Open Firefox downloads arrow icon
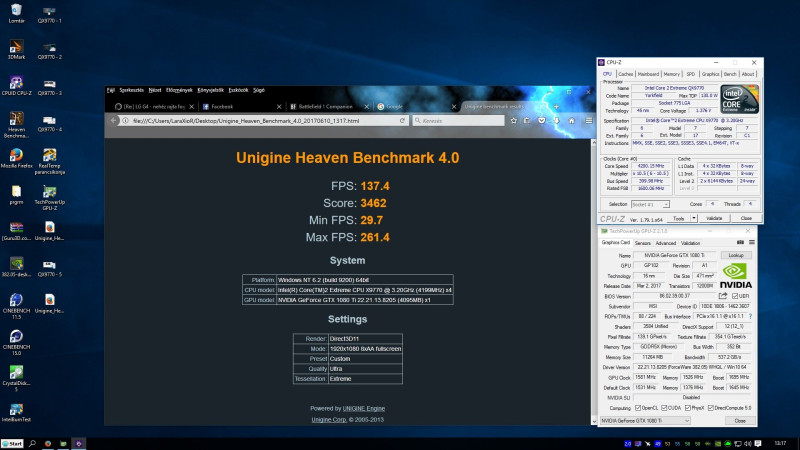Image resolution: width=800 pixels, height=450 pixels. 557,121
